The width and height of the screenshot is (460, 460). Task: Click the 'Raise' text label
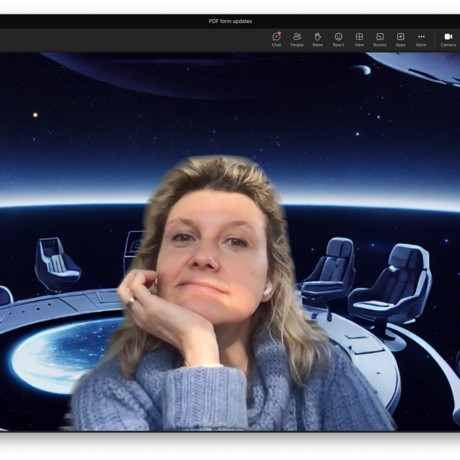click(x=318, y=45)
